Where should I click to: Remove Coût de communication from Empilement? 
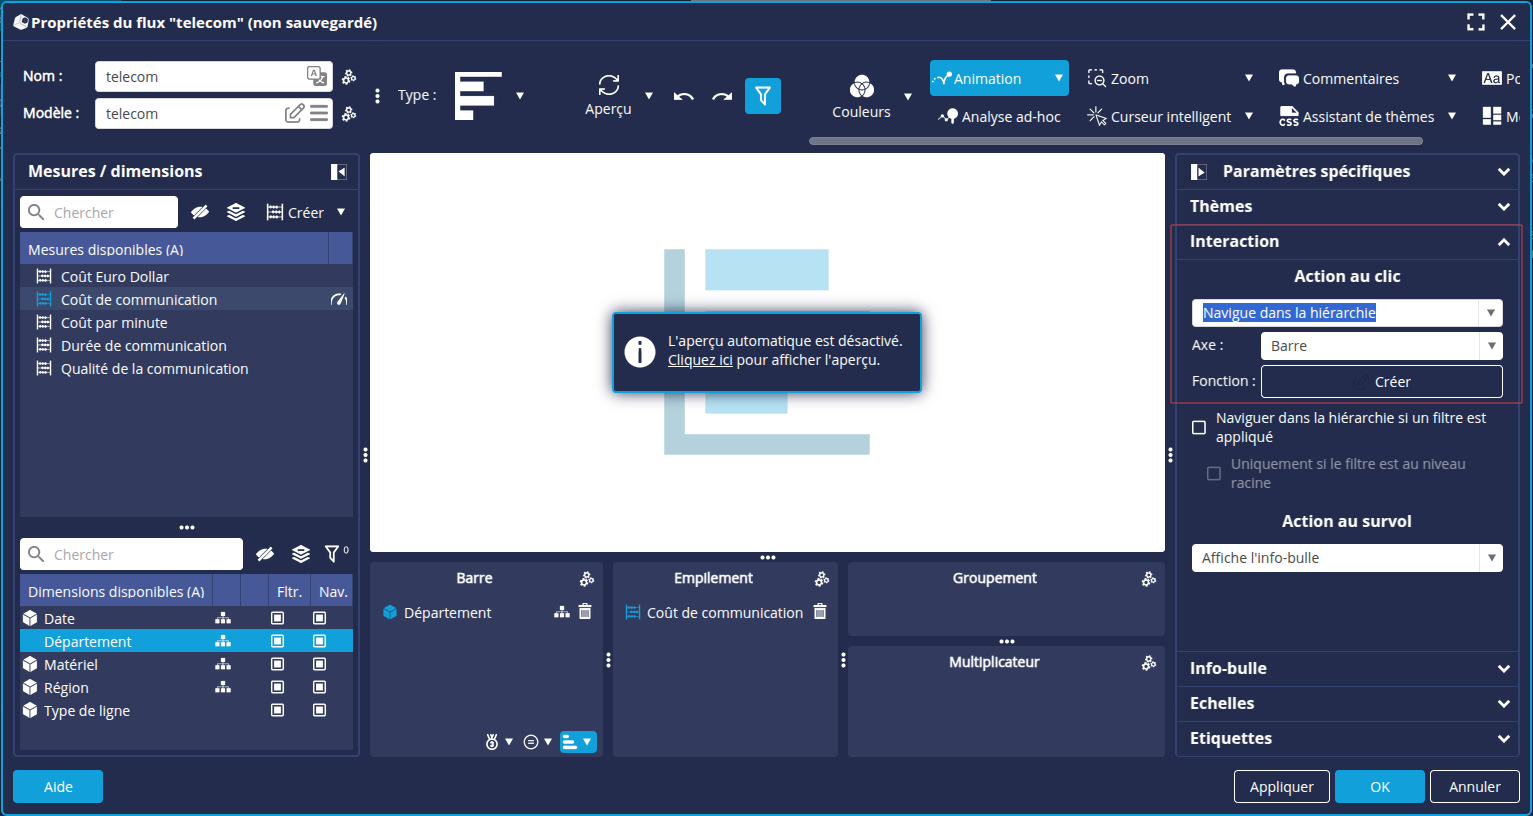[x=820, y=612]
